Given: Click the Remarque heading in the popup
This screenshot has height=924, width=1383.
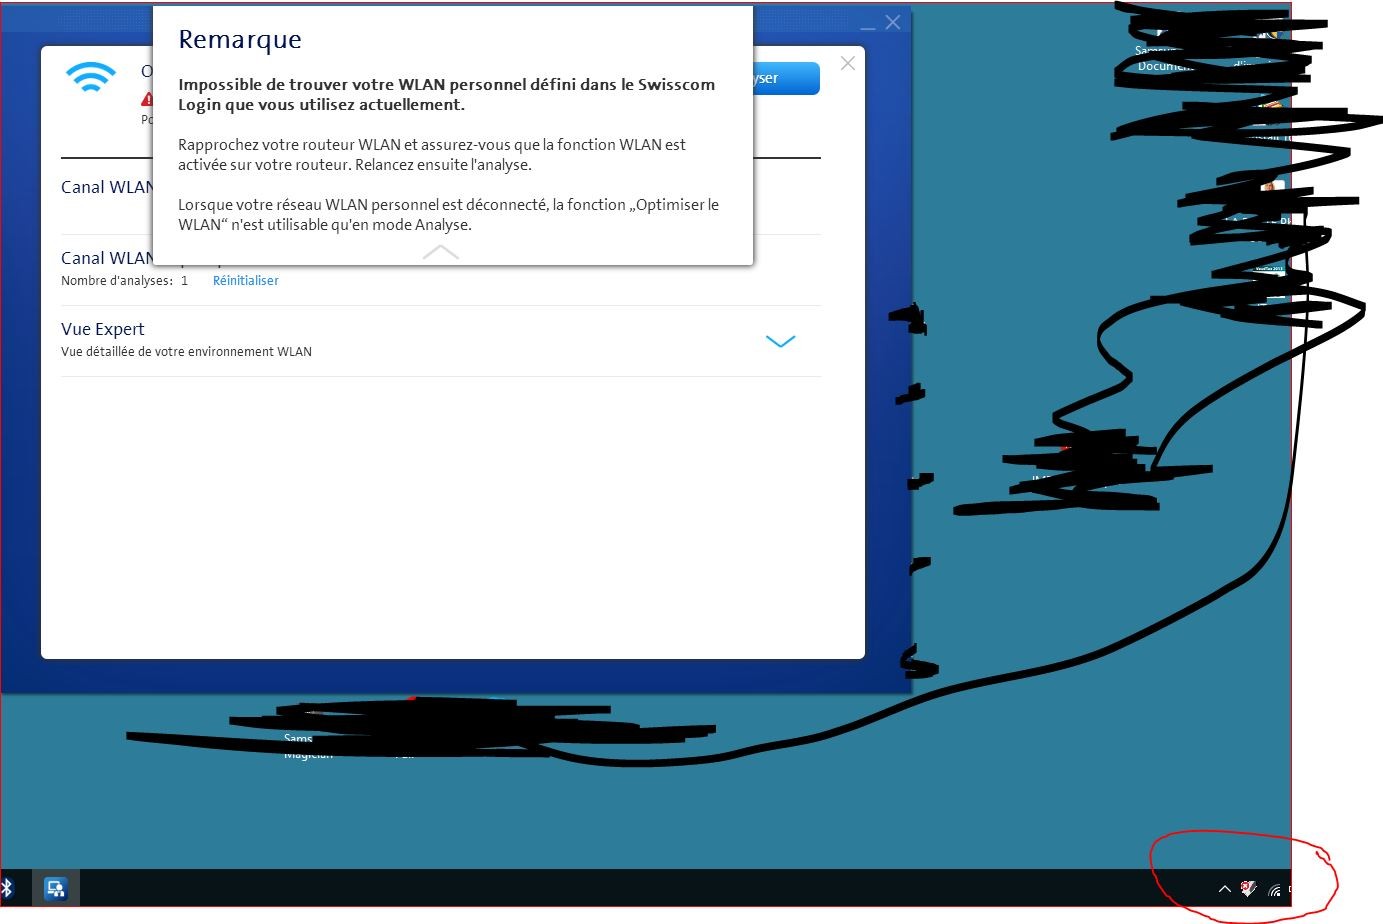Looking at the screenshot, I should point(240,39).
